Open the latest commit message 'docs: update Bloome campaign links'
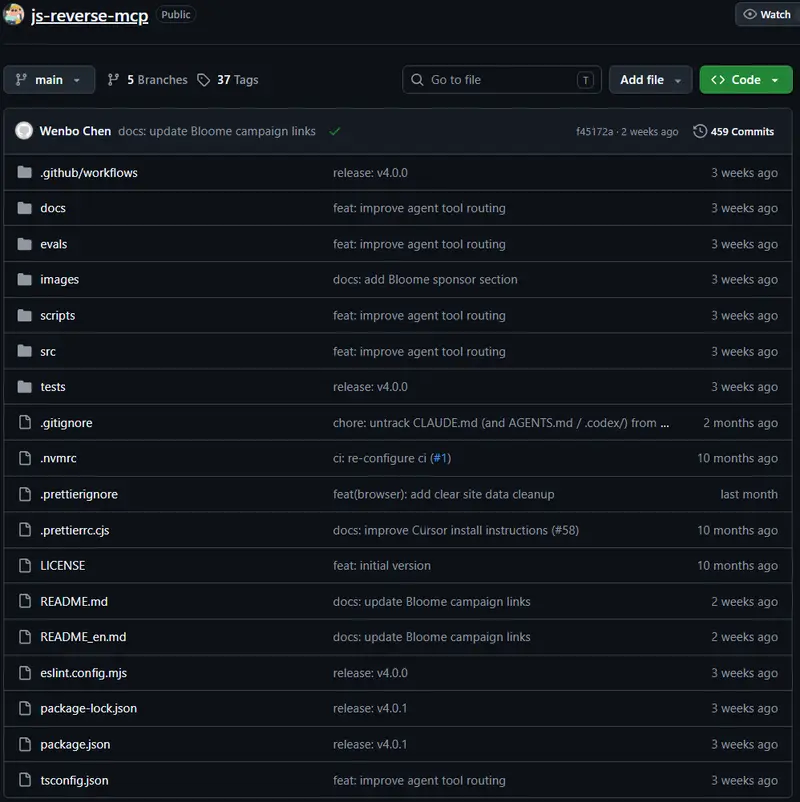The image size is (800, 802). tap(217, 131)
